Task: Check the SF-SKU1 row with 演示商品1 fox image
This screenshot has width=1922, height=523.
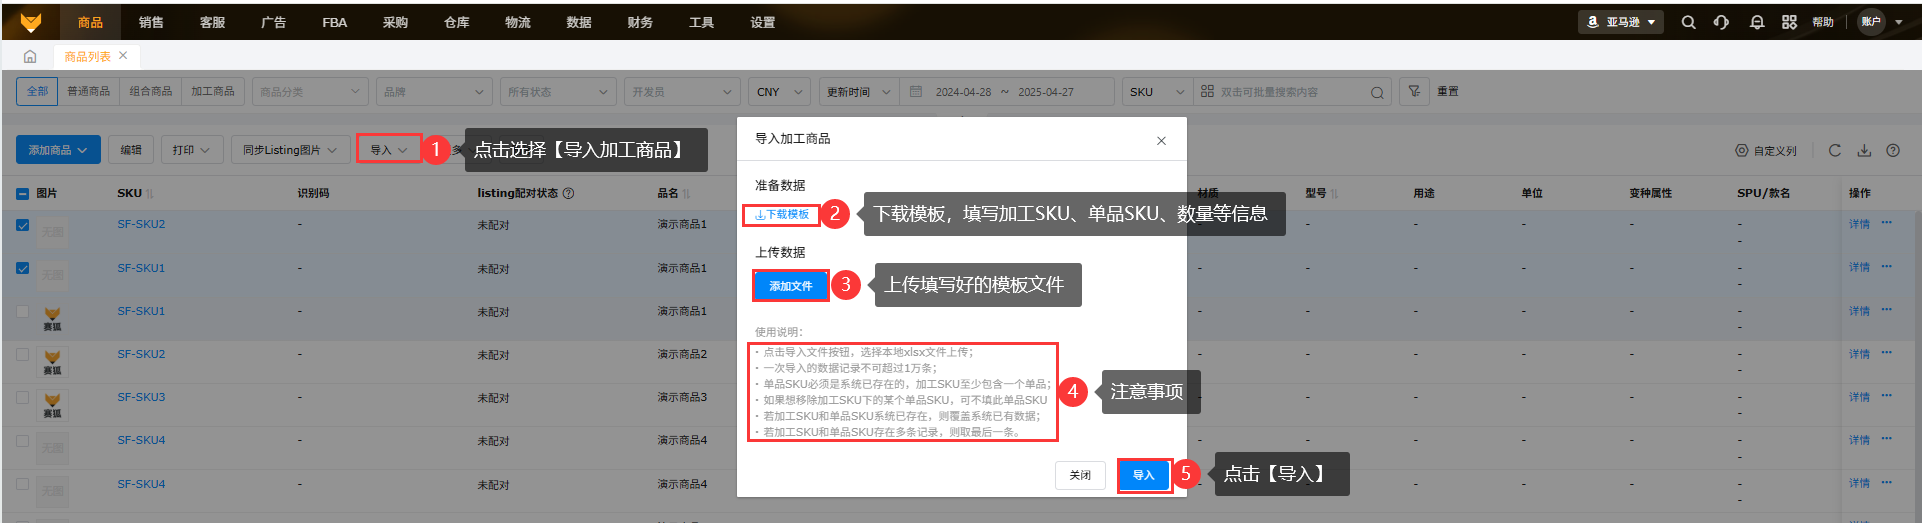Action: [23, 311]
